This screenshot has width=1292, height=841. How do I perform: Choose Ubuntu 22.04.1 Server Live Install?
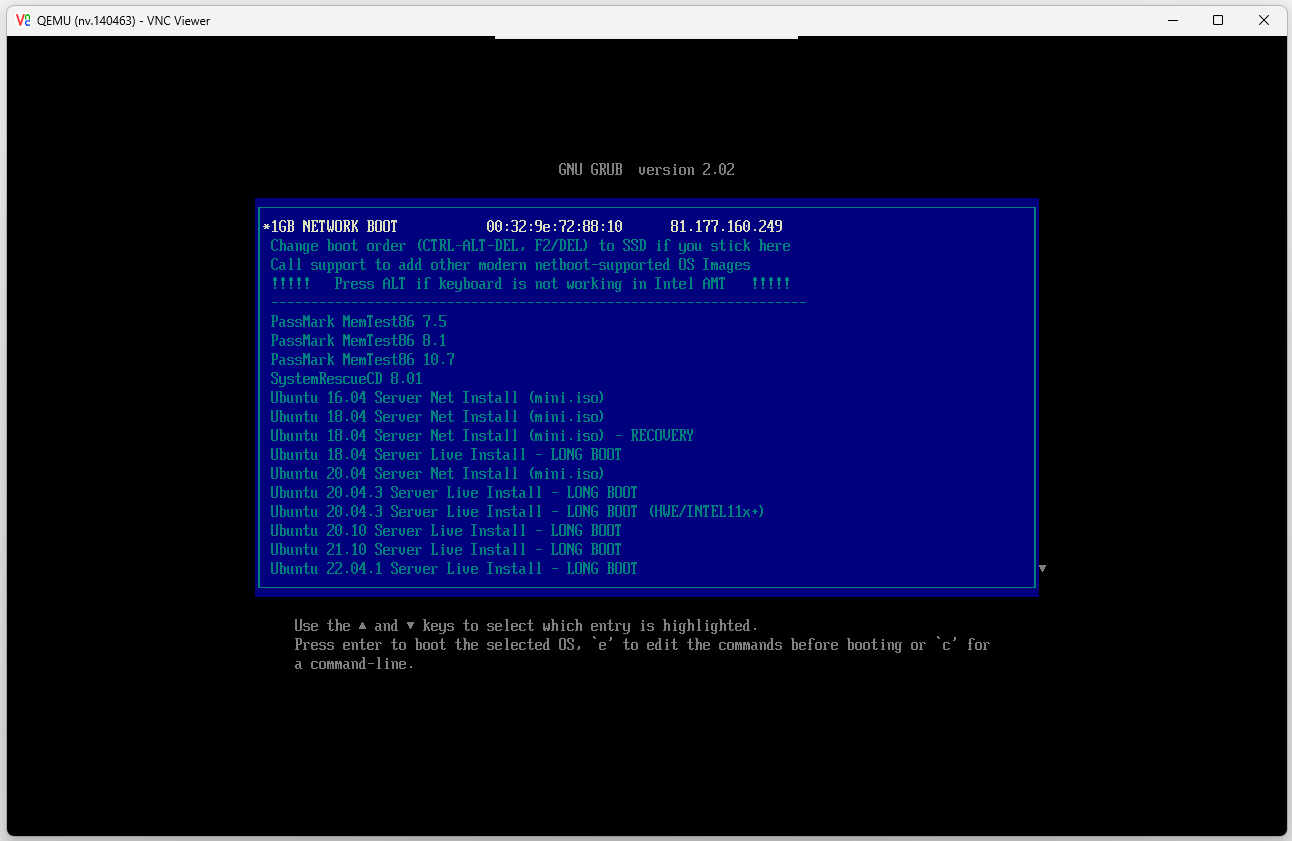453,569
